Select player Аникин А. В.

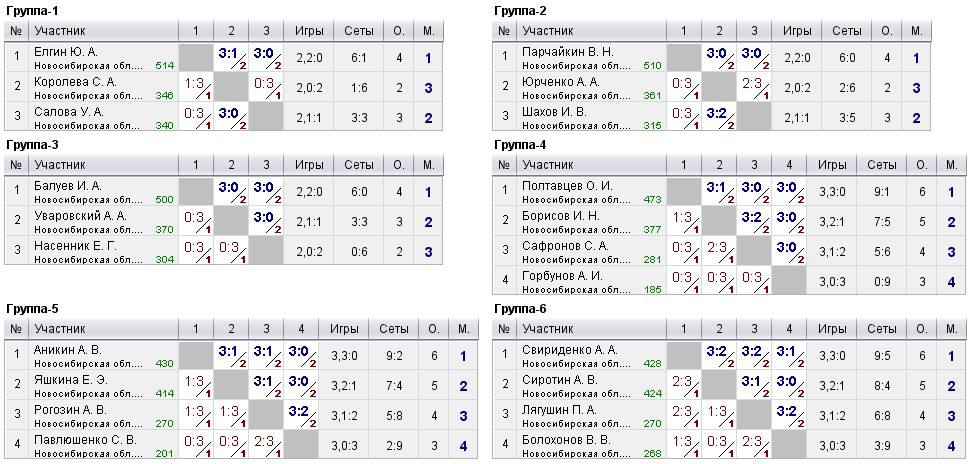point(68,350)
